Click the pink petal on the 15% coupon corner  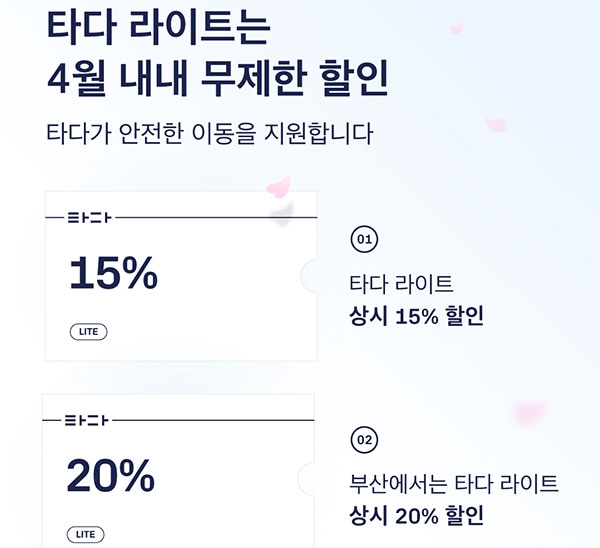278,187
